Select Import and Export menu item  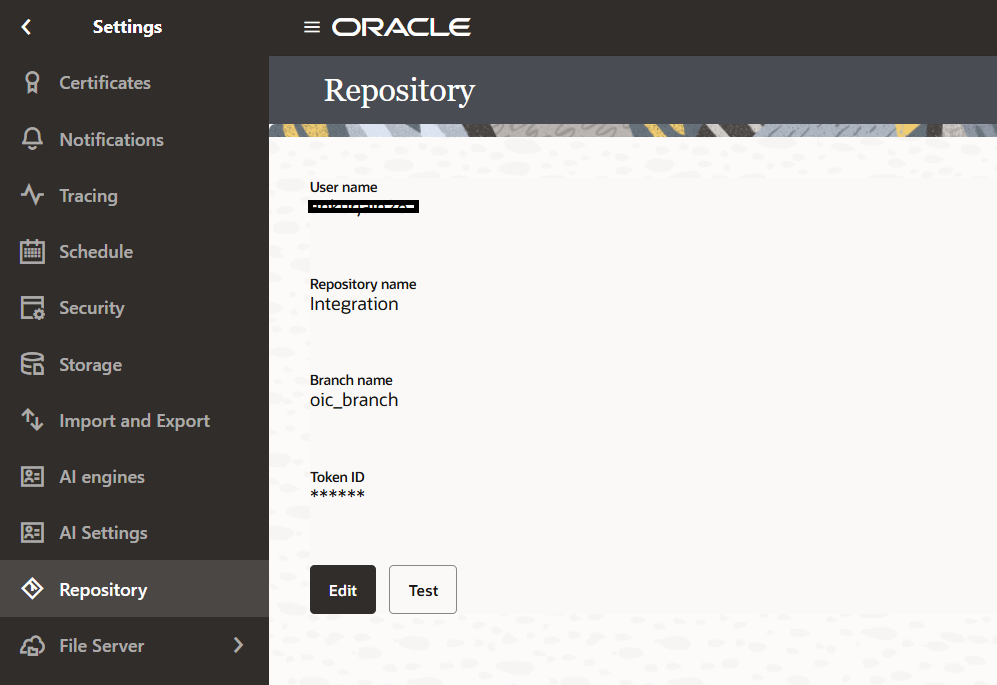point(134,420)
